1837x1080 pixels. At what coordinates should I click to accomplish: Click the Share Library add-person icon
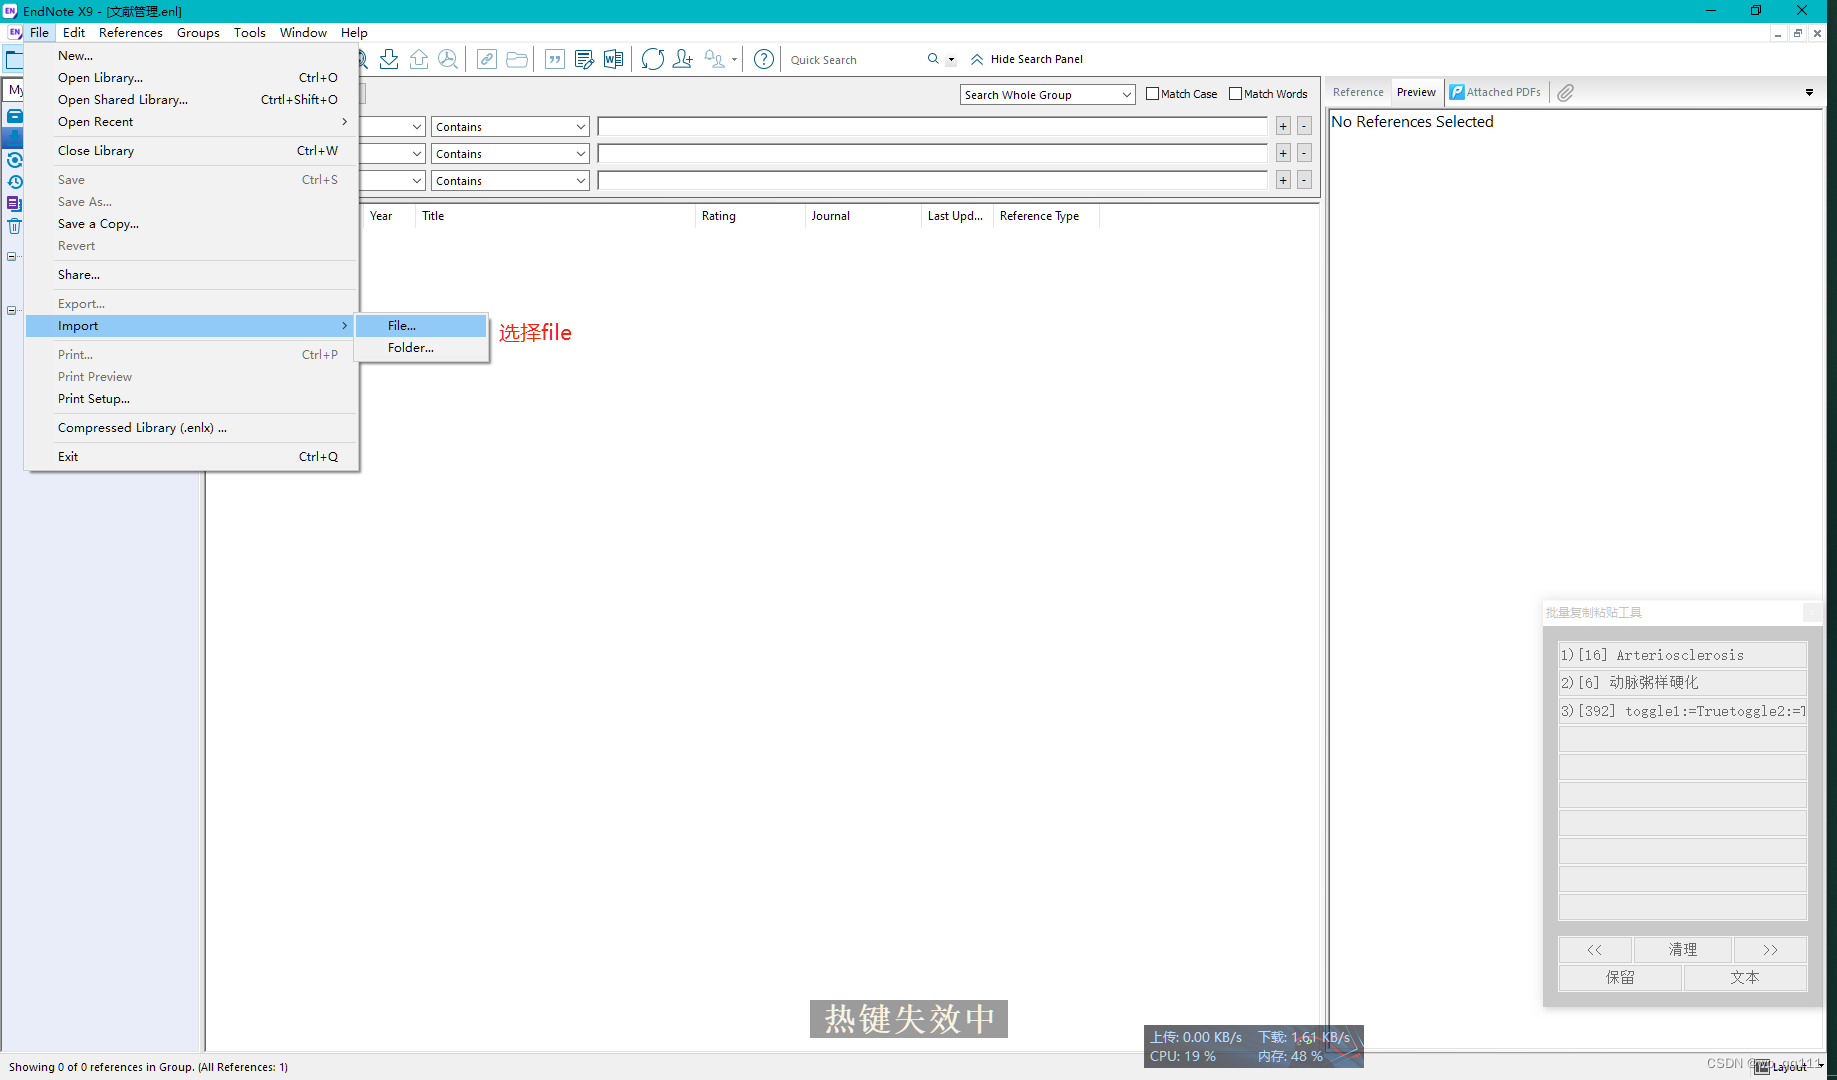click(x=682, y=59)
